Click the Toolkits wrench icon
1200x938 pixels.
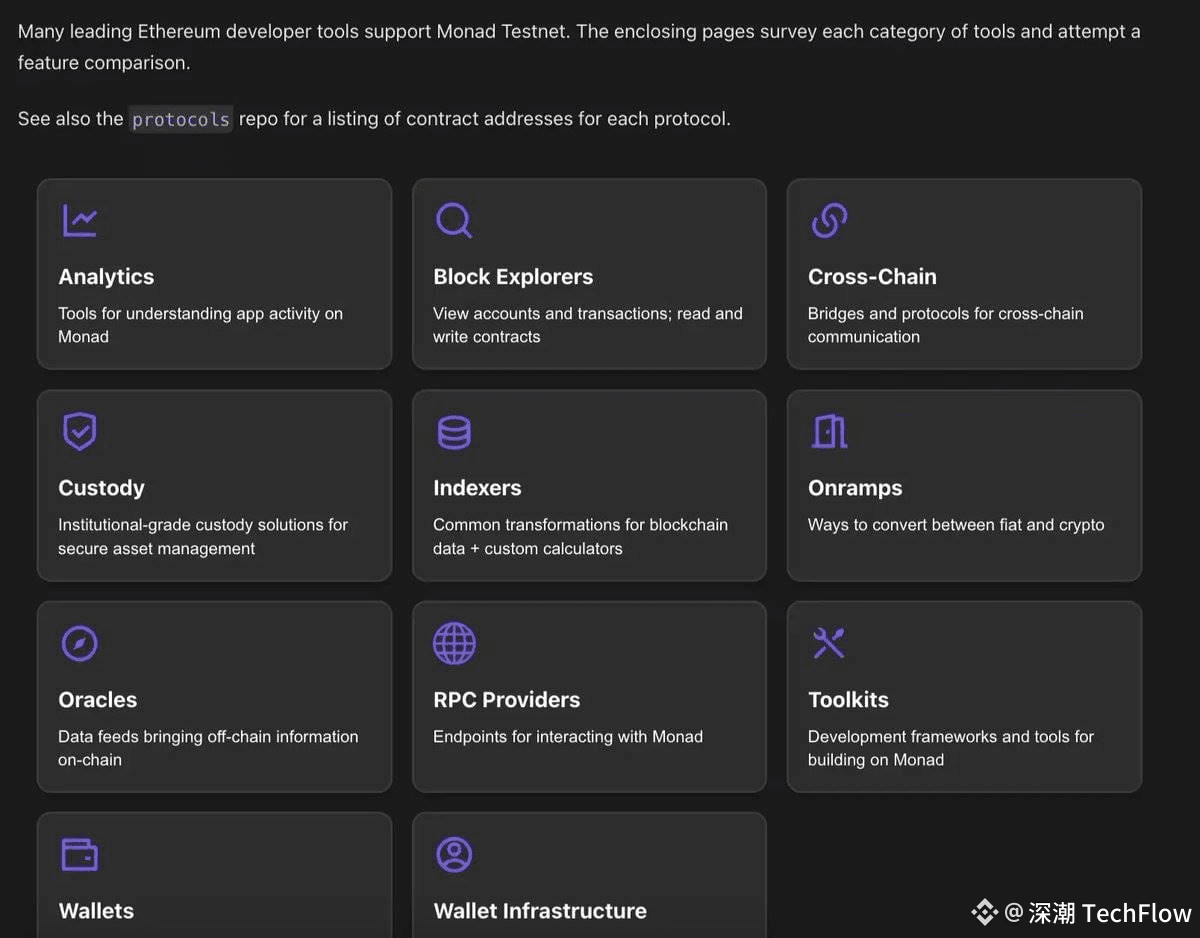point(829,643)
